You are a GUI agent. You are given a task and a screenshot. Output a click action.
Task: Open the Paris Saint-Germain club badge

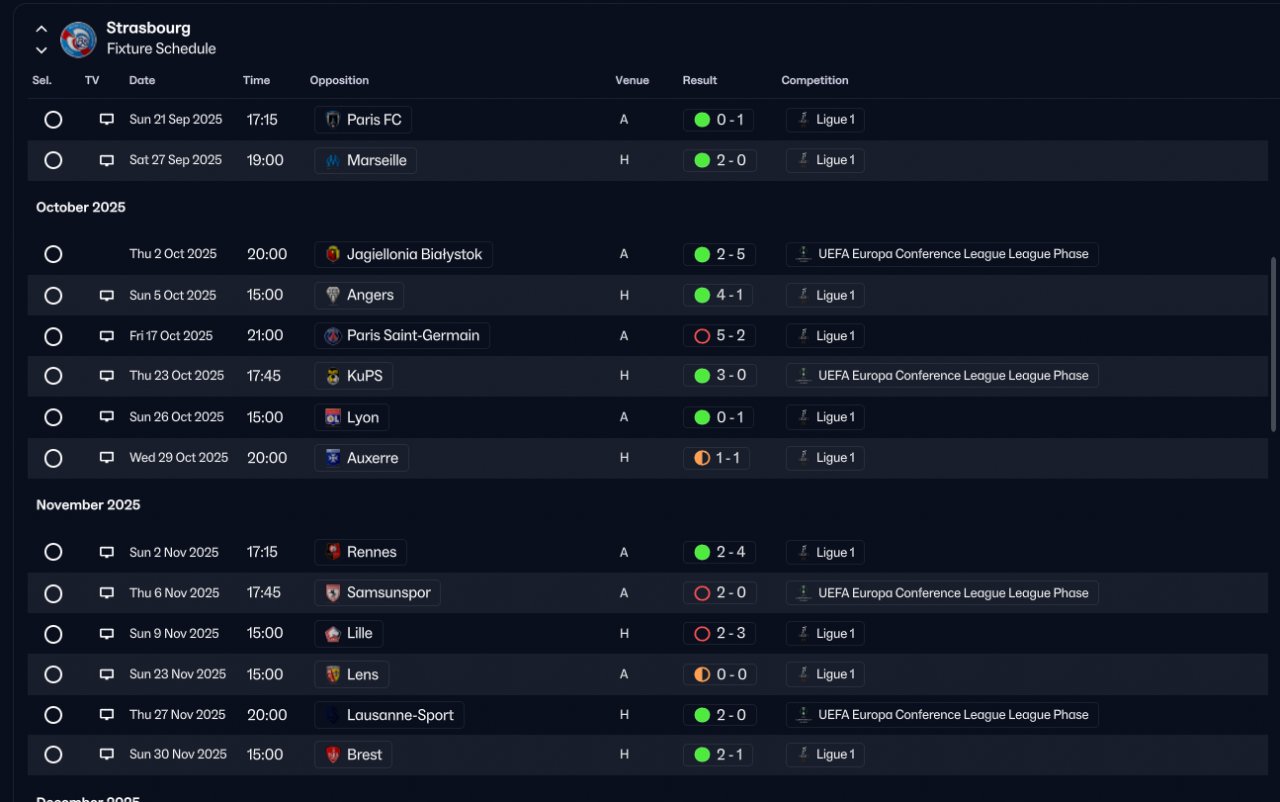coord(333,336)
